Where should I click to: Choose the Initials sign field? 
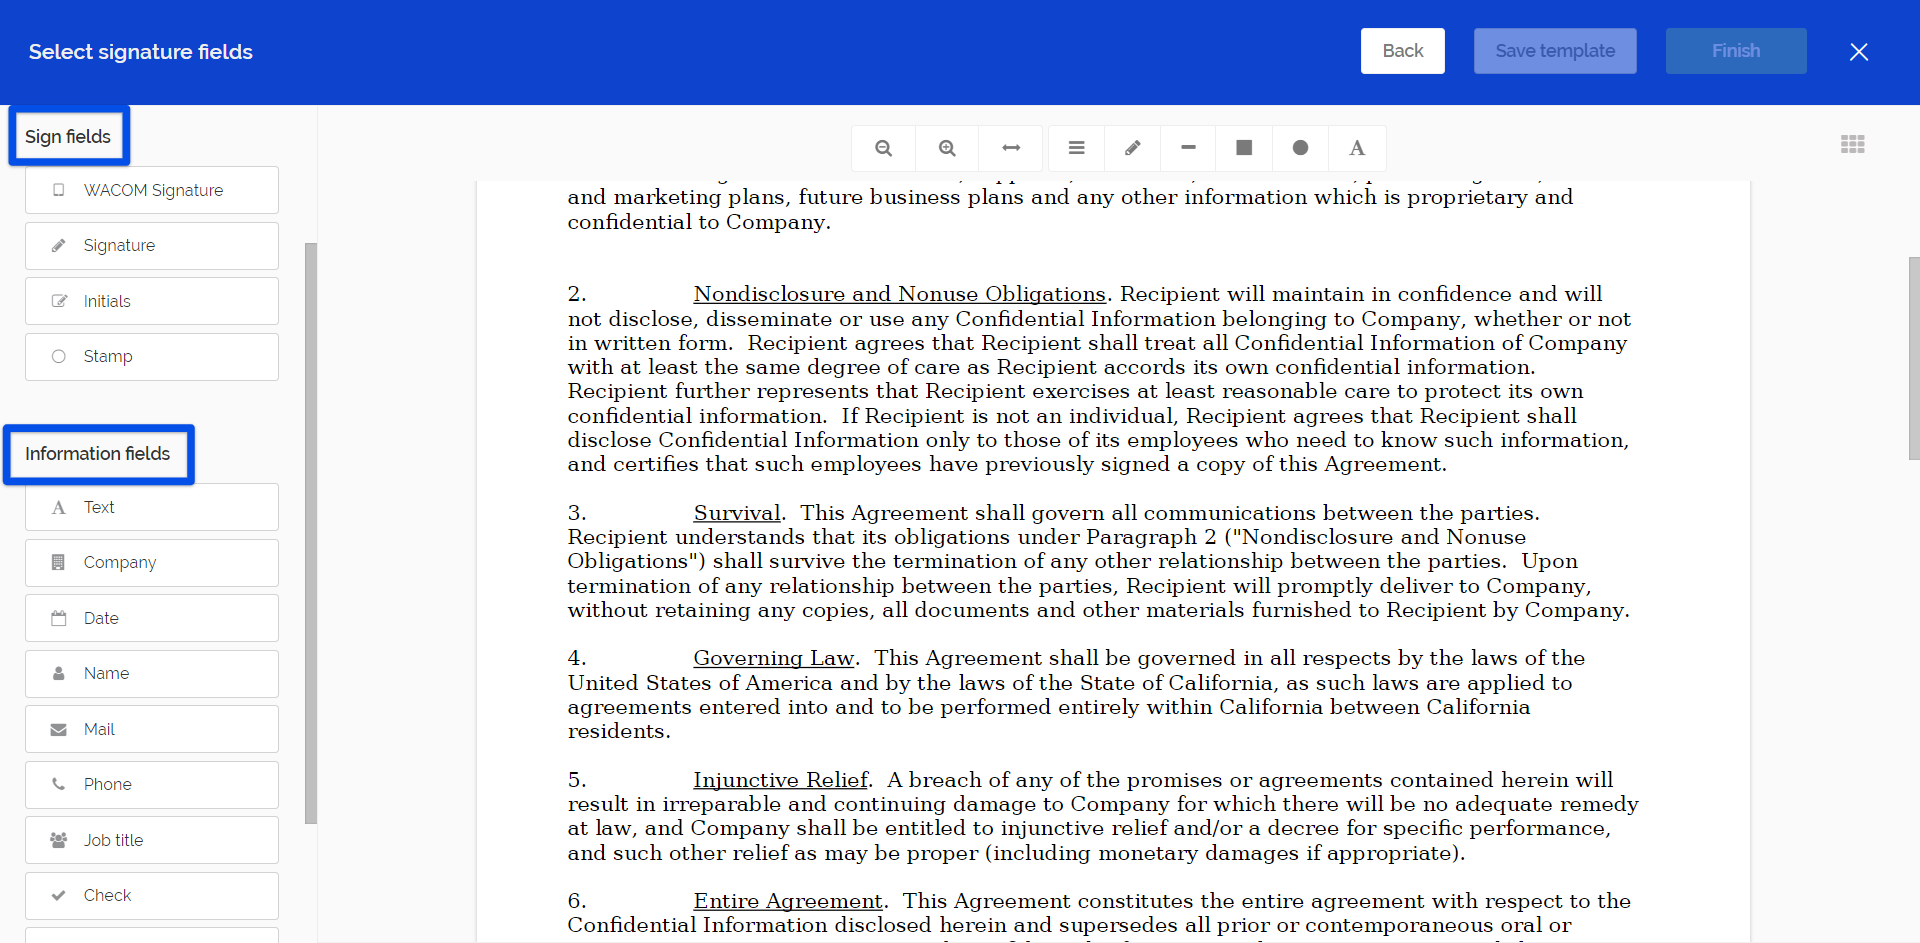tap(152, 301)
